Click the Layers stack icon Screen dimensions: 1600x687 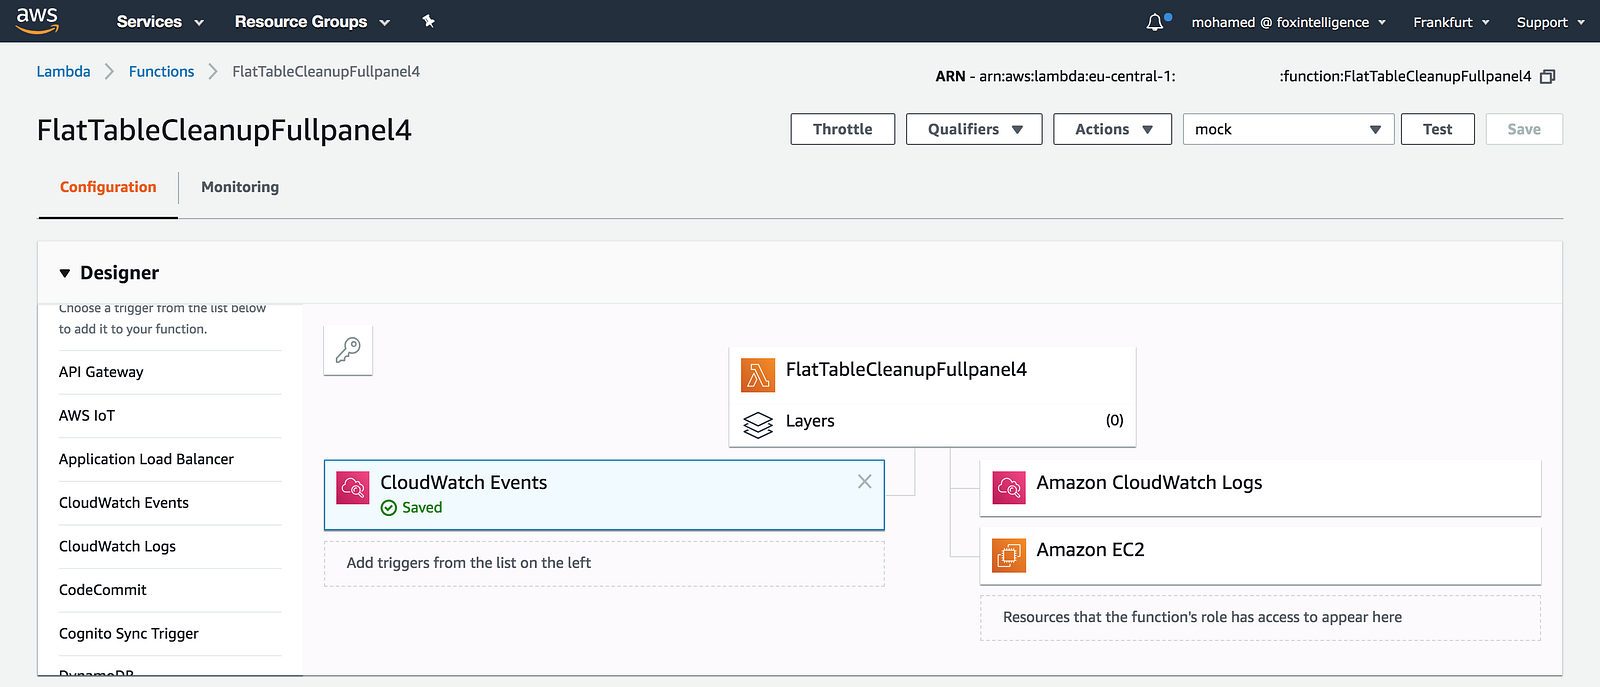(758, 425)
